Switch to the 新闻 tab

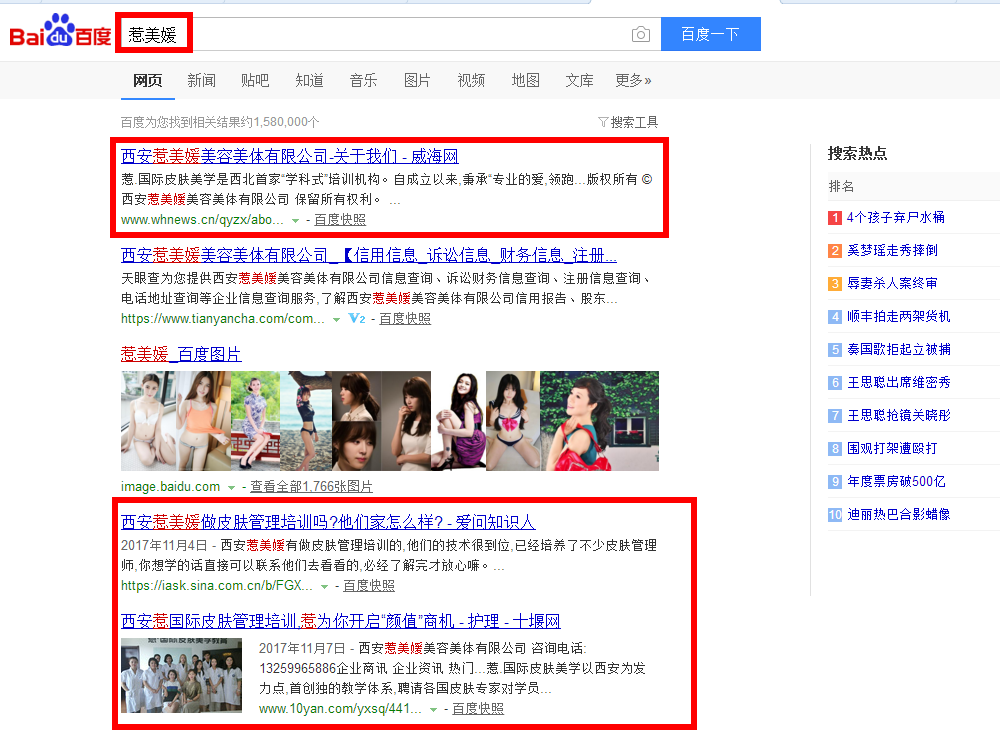[x=202, y=80]
